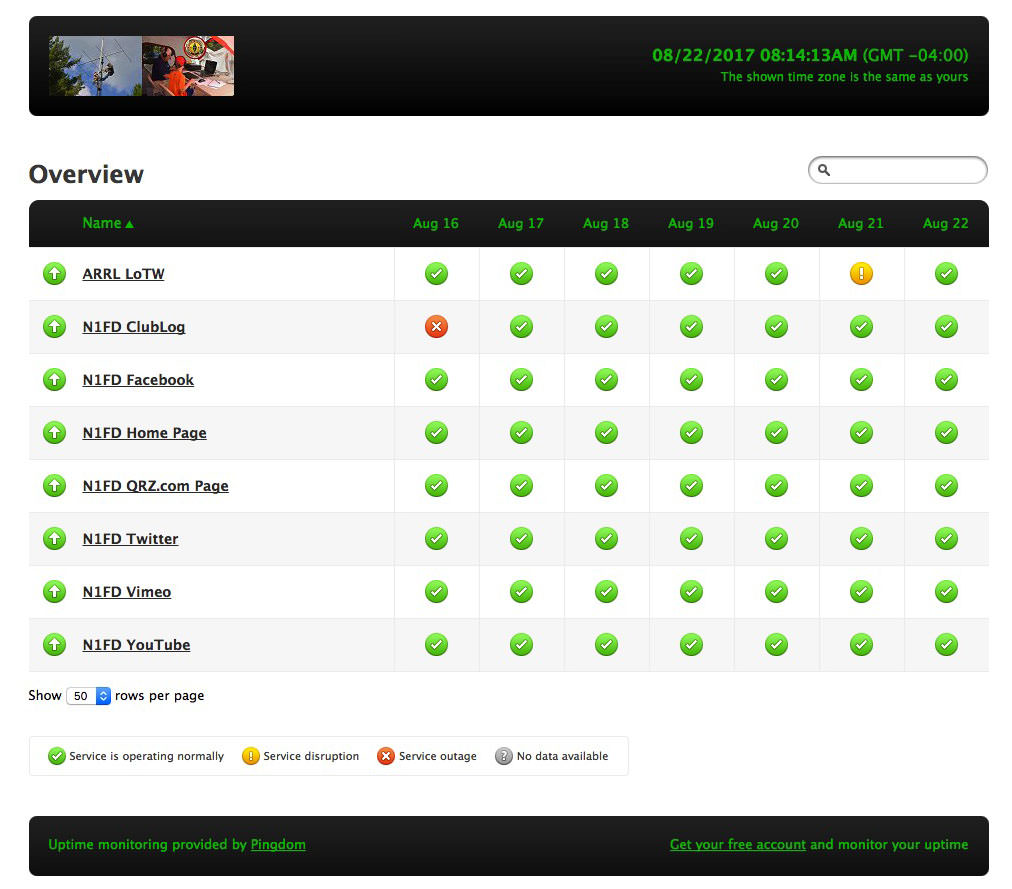
Task: Click N1FD Facebook Aug 18 green check
Action: tap(606, 380)
